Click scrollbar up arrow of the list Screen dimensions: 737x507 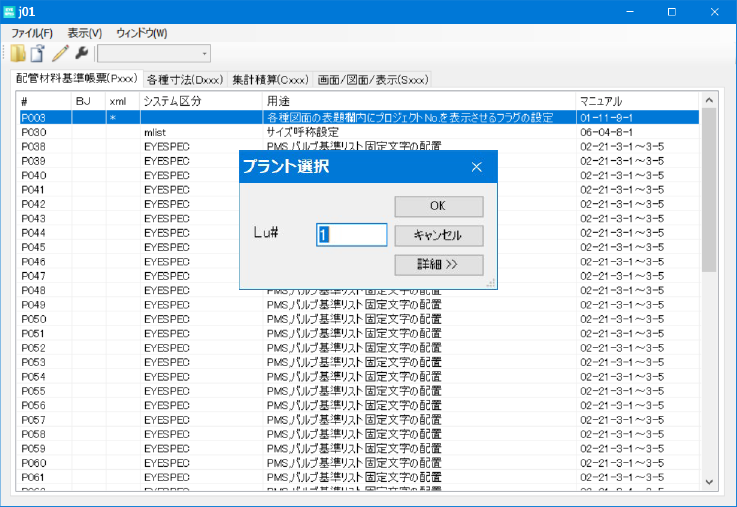coord(709,101)
